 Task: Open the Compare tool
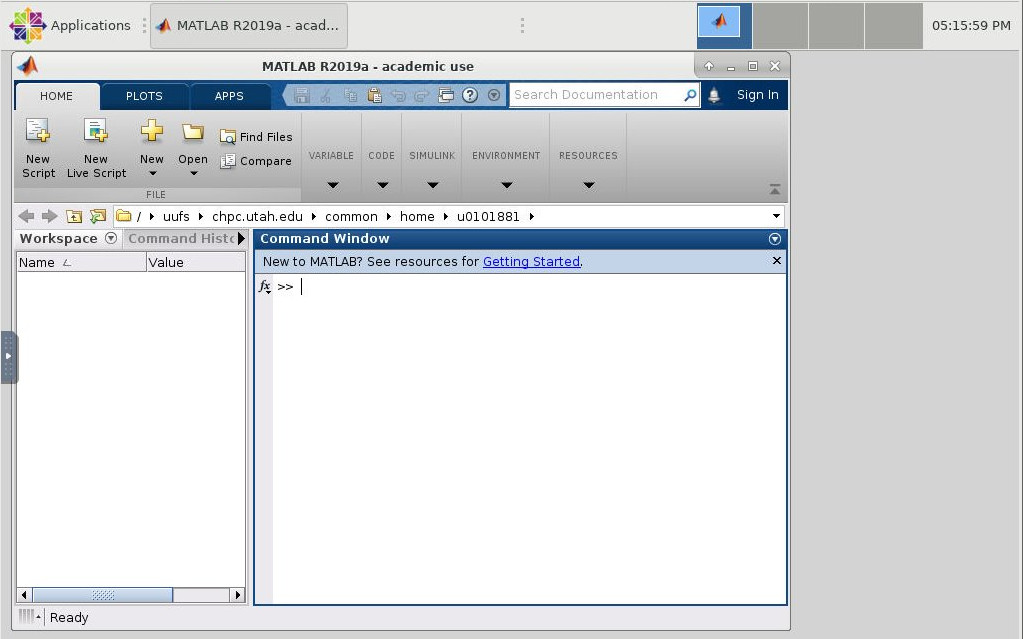(256, 161)
